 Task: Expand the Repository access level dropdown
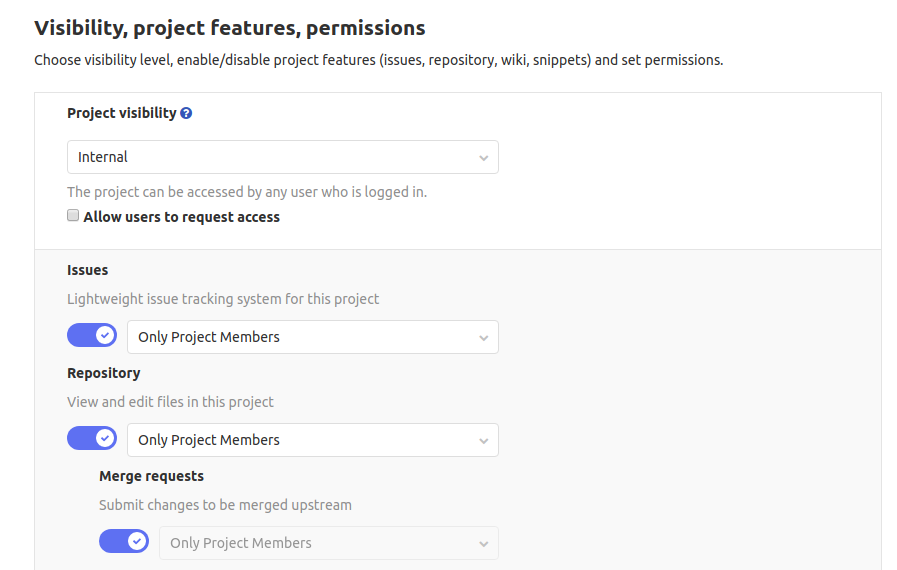coord(312,440)
